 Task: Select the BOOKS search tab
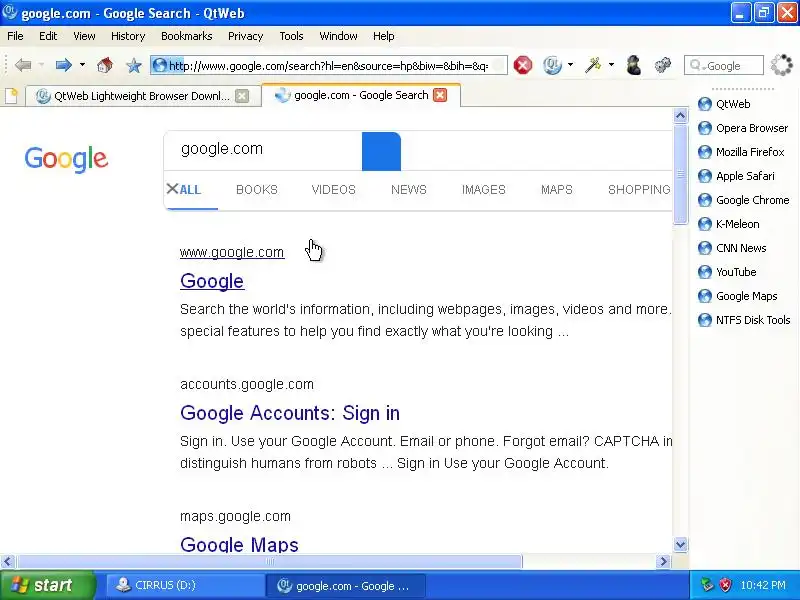(x=257, y=190)
